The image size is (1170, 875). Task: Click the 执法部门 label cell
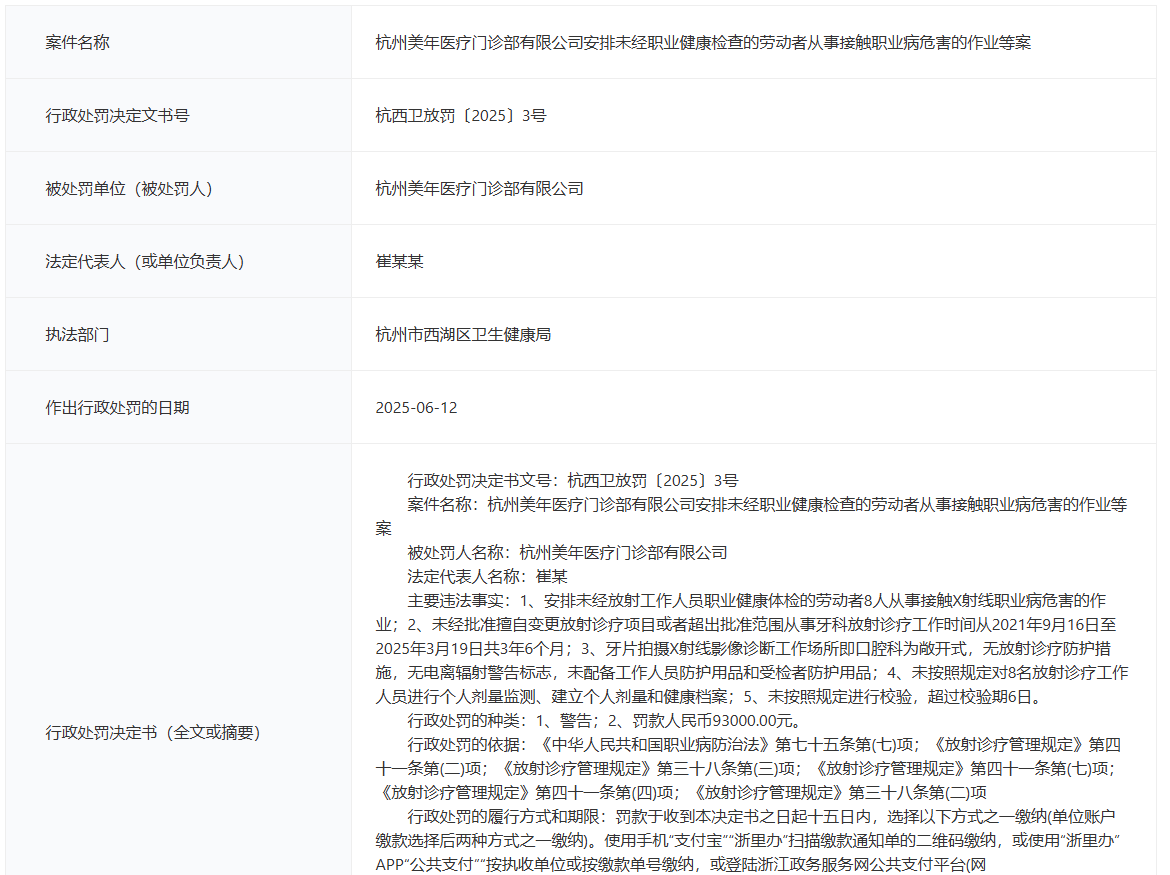click(78, 335)
